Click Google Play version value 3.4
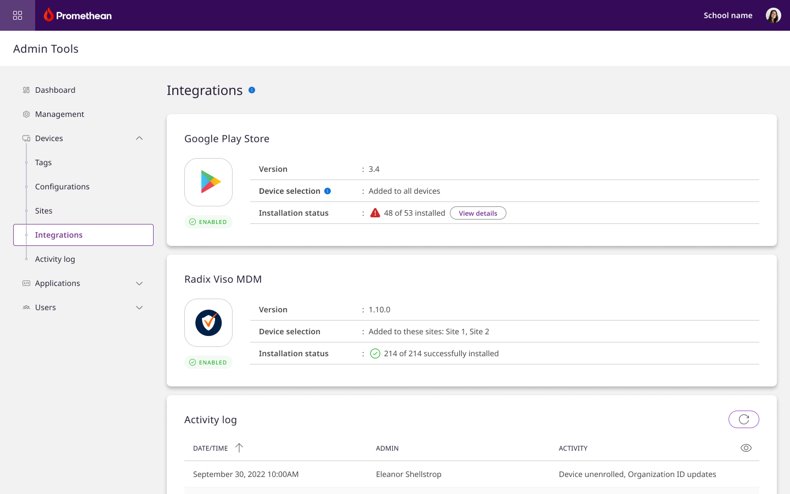The width and height of the screenshot is (790, 494). tap(374, 169)
